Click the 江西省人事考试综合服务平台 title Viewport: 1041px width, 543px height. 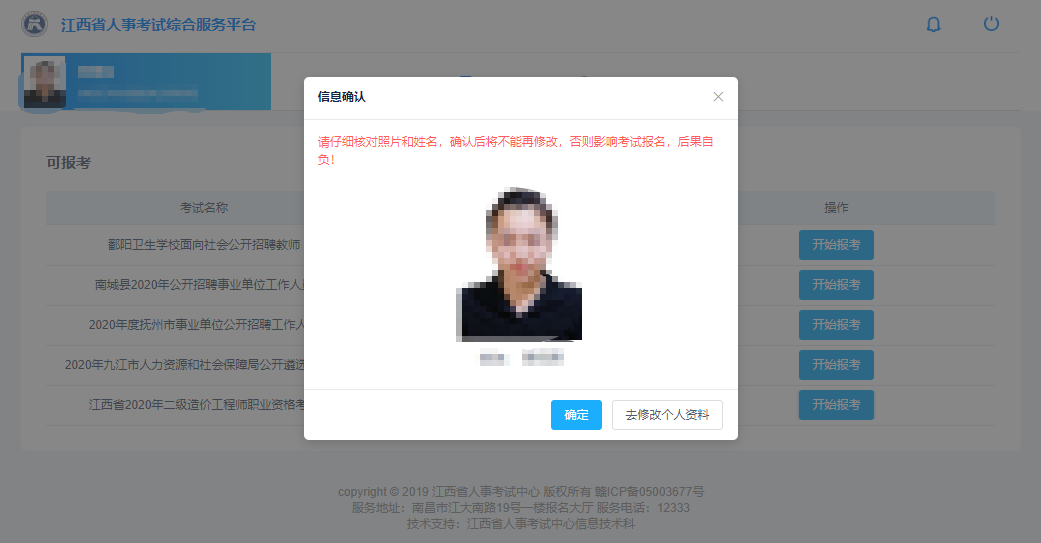tap(158, 25)
